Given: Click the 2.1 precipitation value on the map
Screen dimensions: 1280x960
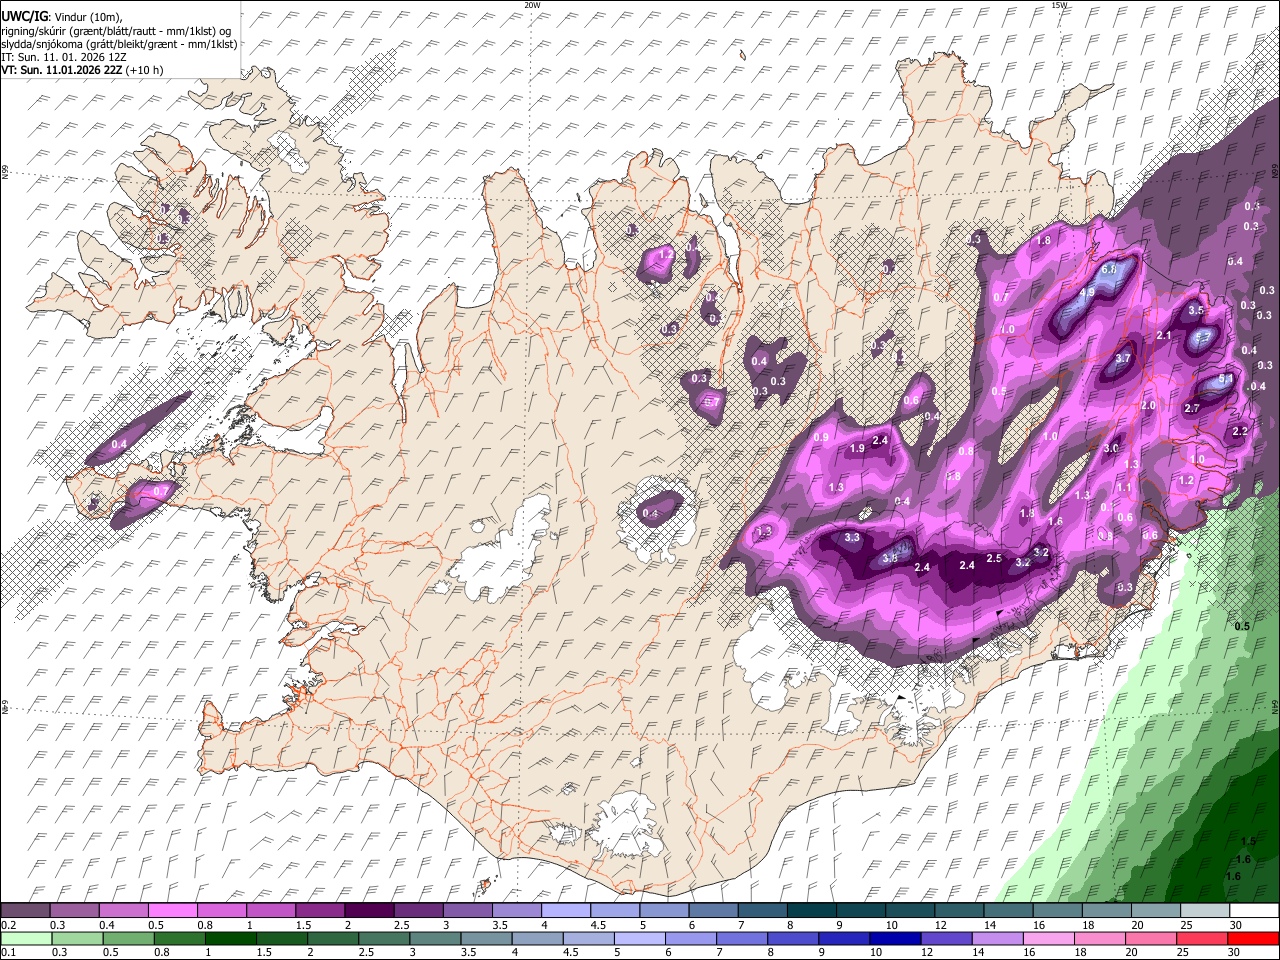Looking at the screenshot, I should click(1163, 336).
